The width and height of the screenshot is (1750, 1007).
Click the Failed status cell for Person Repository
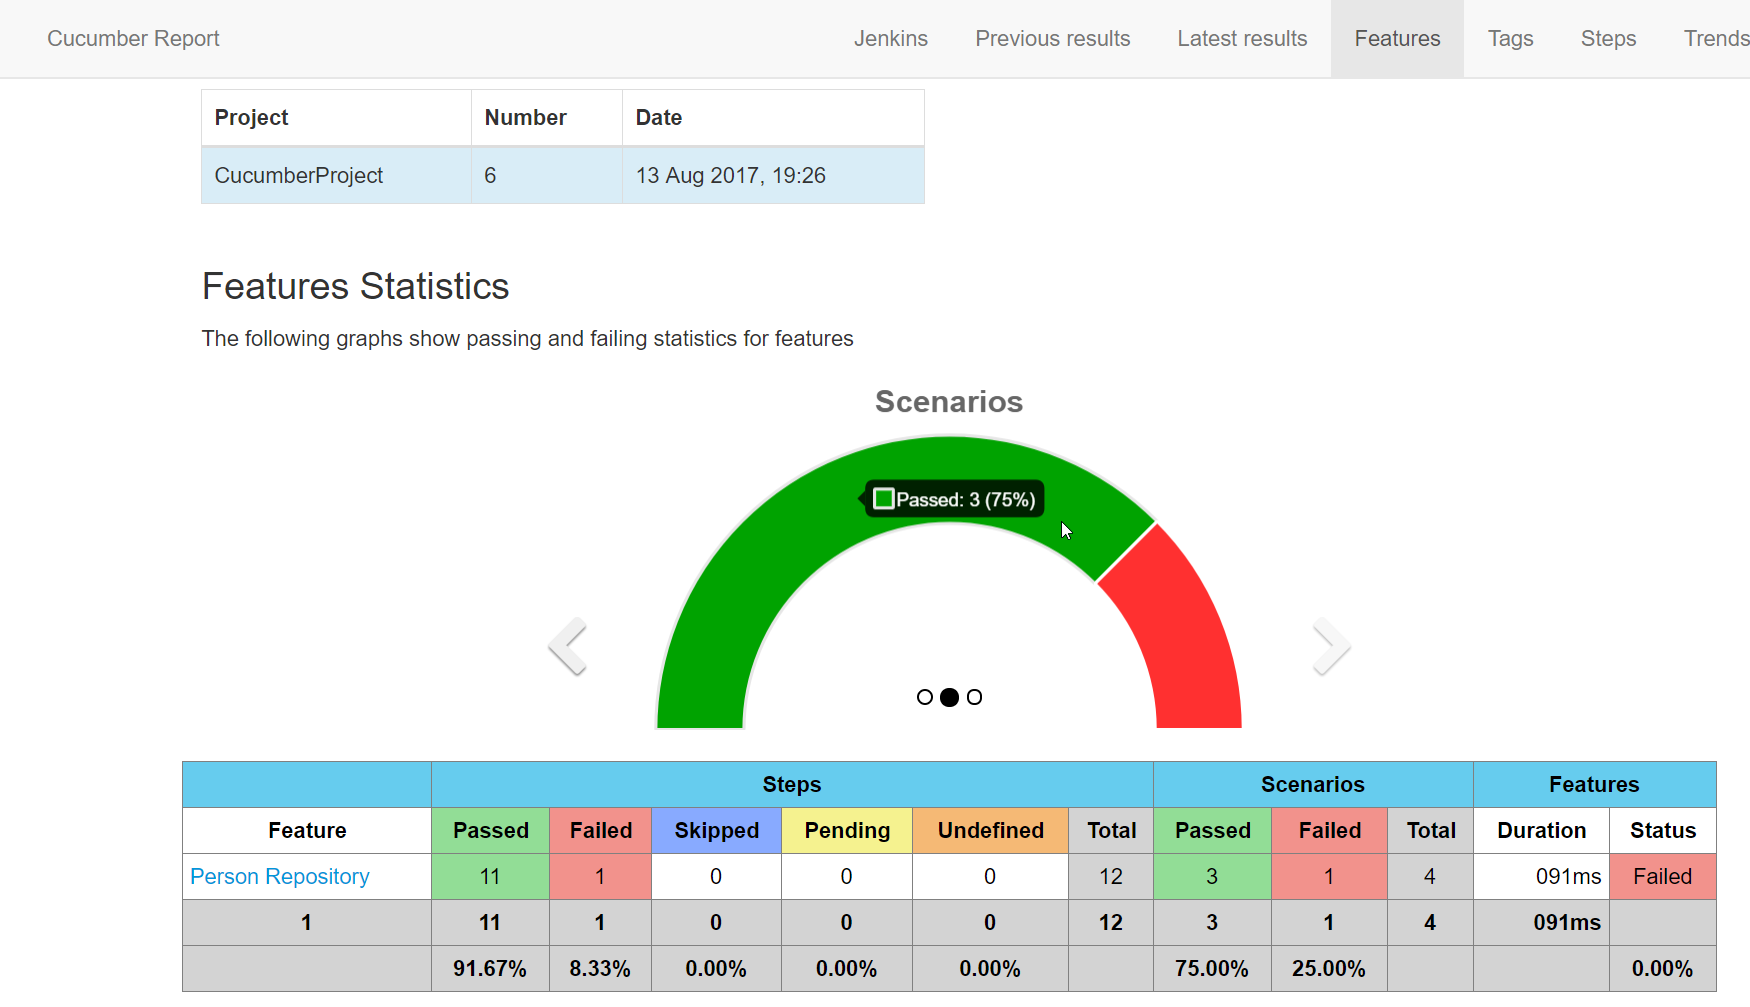coord(1662,876)
